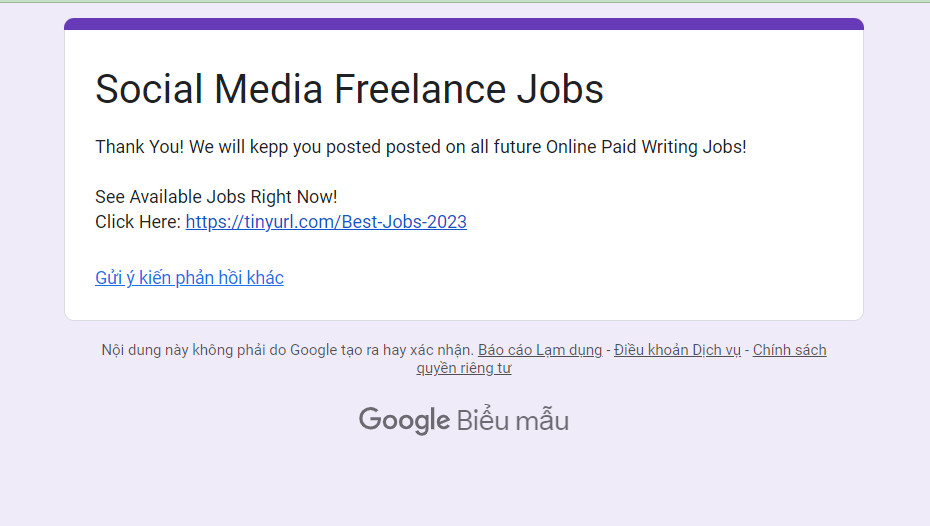This screenshot has height=526, width=930.
Task: Open the tinyurl.com/Best-Jobs-2023 link
Action: (x=325, y=222)
